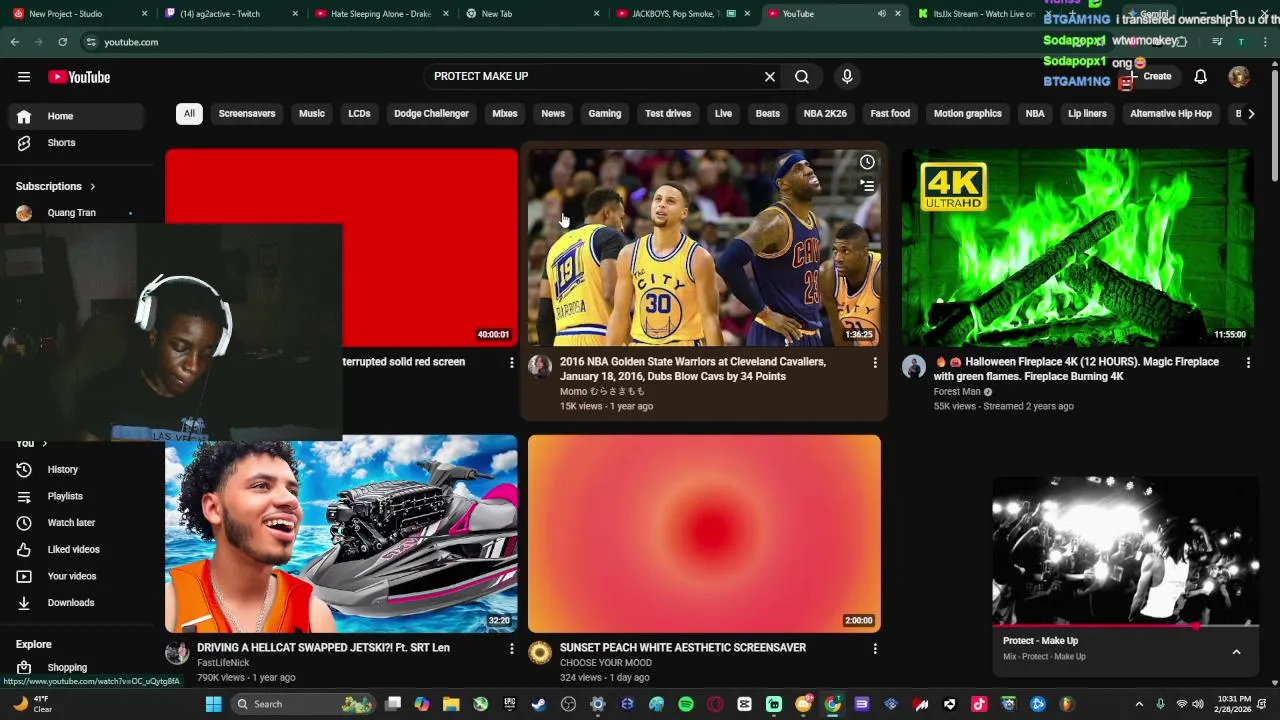
Task: Select the All filter chip
Action: point(189,114)
